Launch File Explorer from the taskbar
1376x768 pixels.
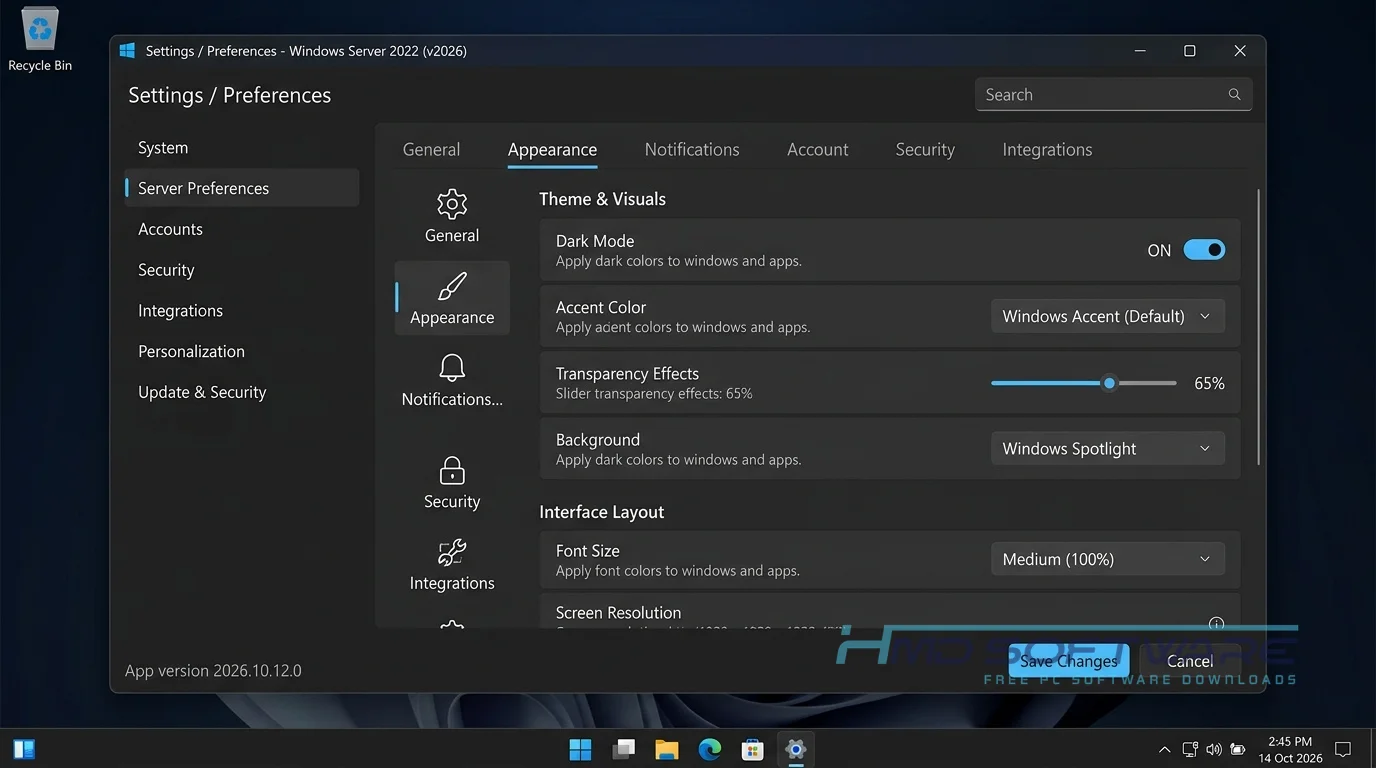click(x=667, y=749)
